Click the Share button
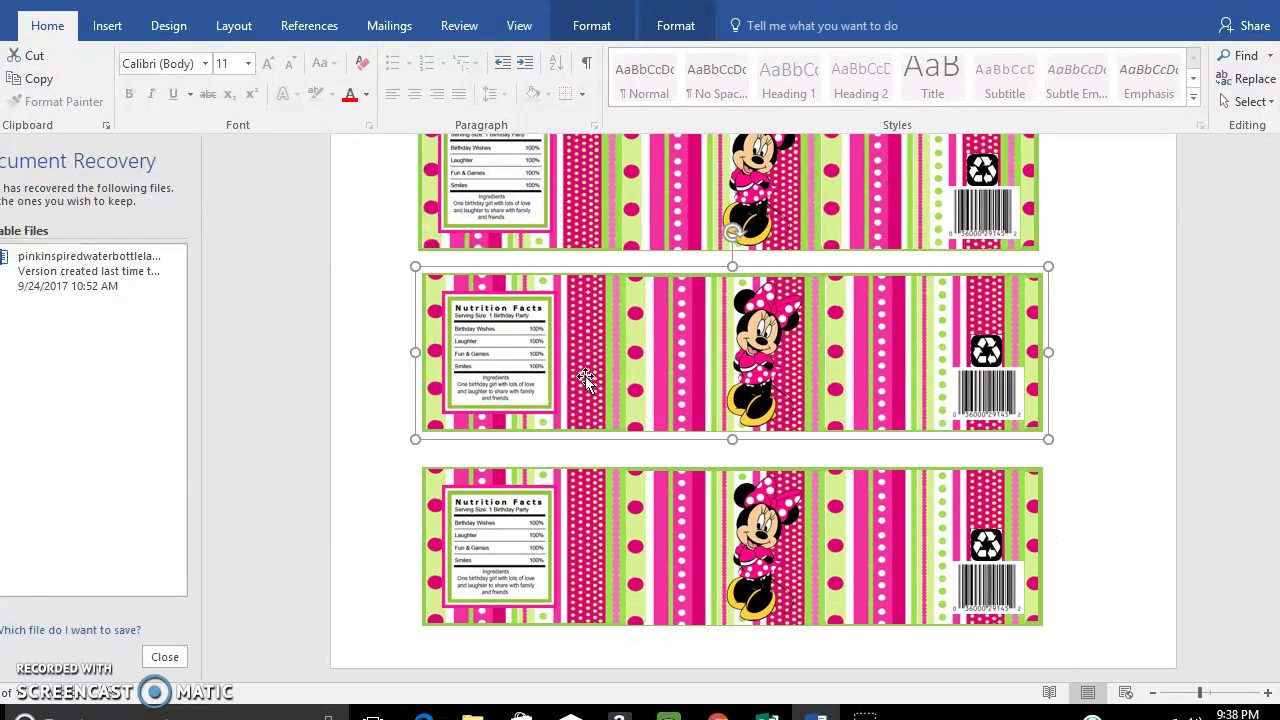Viewport: 1280px width, 720px height. pyautogui.click(x=1245, y=26)
